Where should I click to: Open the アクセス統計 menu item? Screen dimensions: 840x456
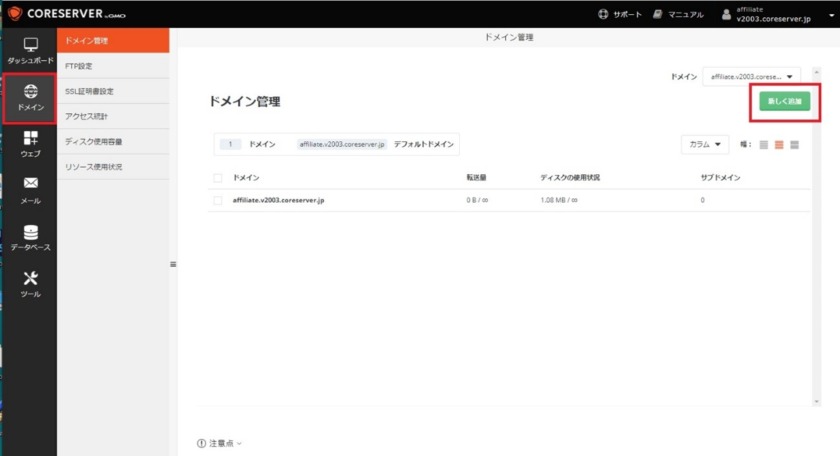(113, 116)
